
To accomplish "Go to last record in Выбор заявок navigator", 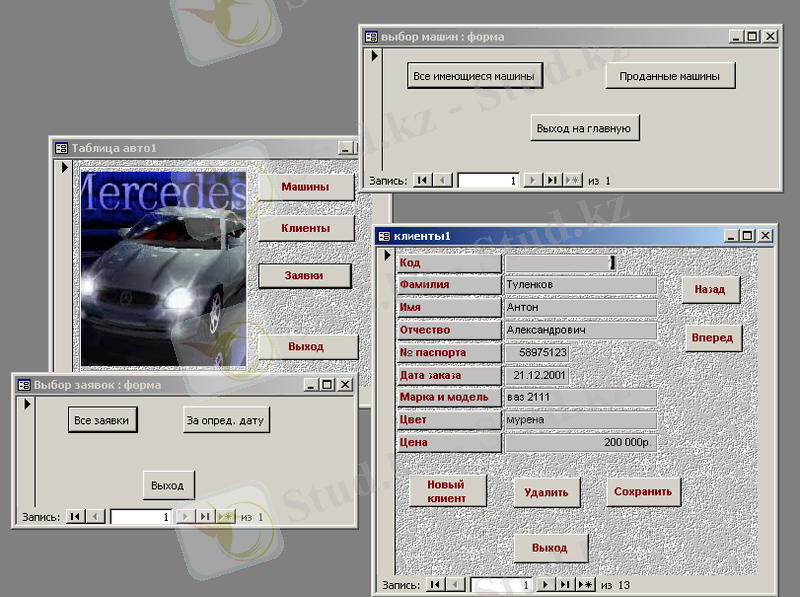I will pos(205,517).
